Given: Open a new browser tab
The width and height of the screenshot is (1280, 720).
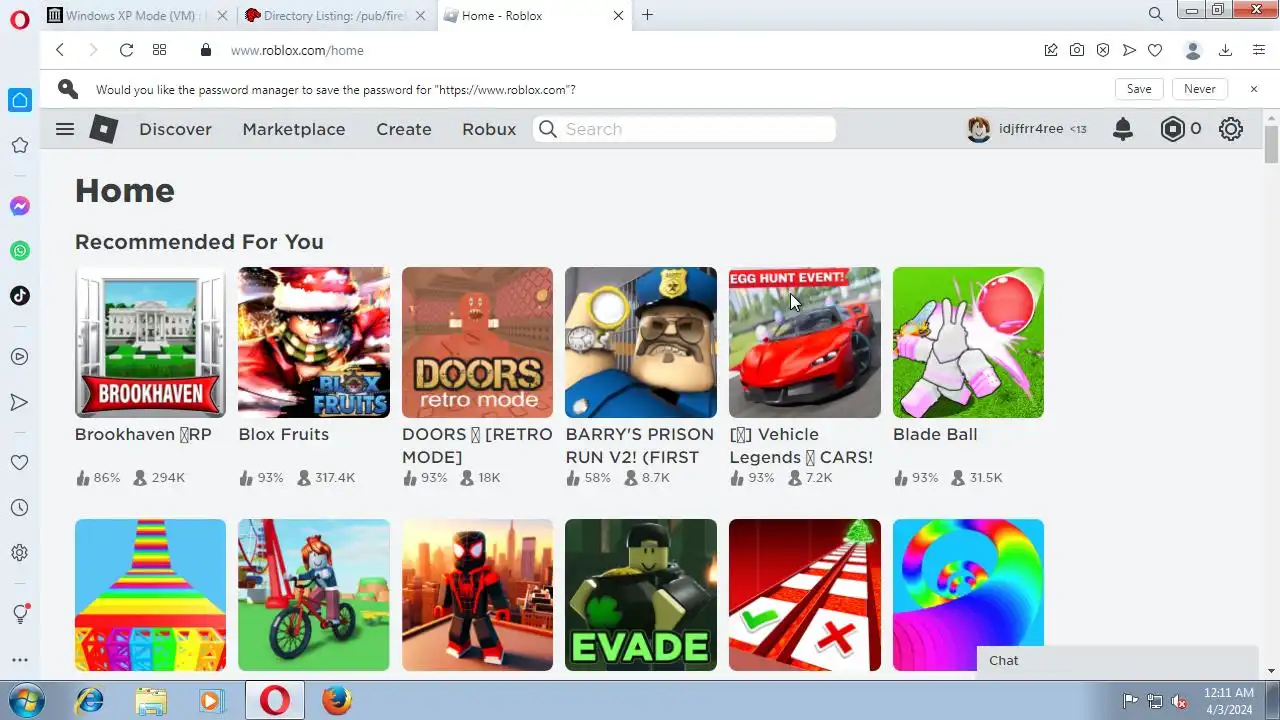Looking at the screenshot, I should tap(647, 15).
